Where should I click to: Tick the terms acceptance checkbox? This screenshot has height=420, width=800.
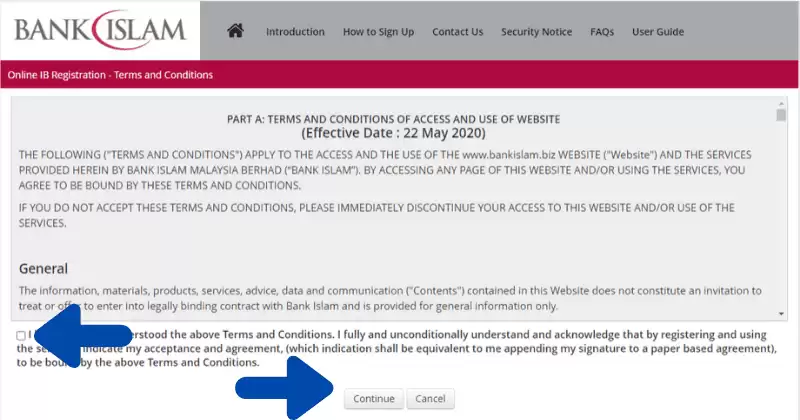21,335
